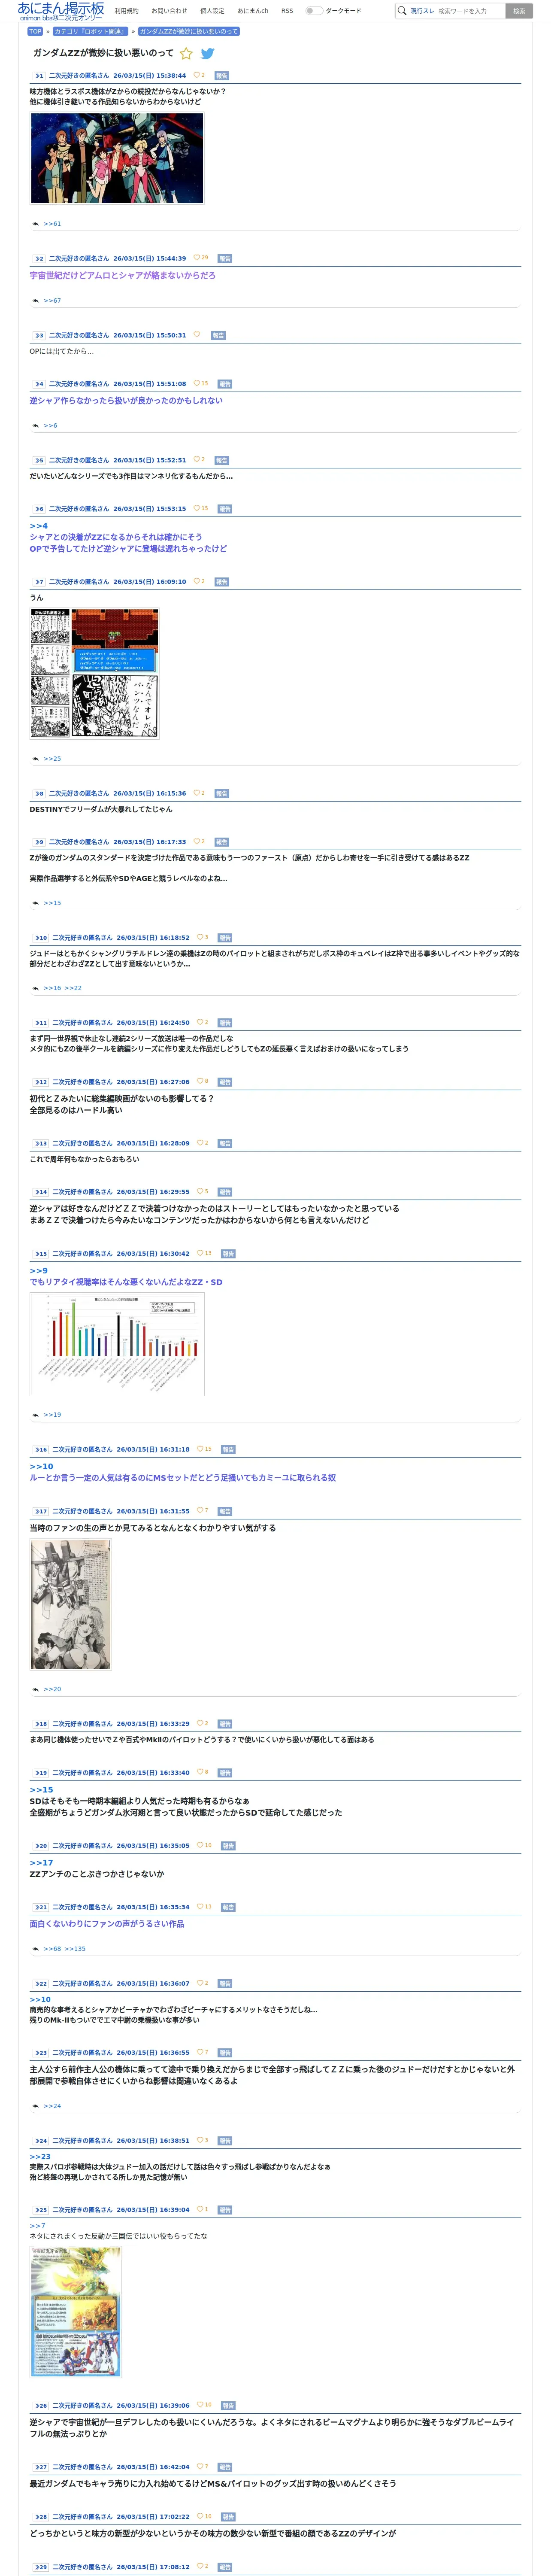Click the search magnifier icon in header

402,11
